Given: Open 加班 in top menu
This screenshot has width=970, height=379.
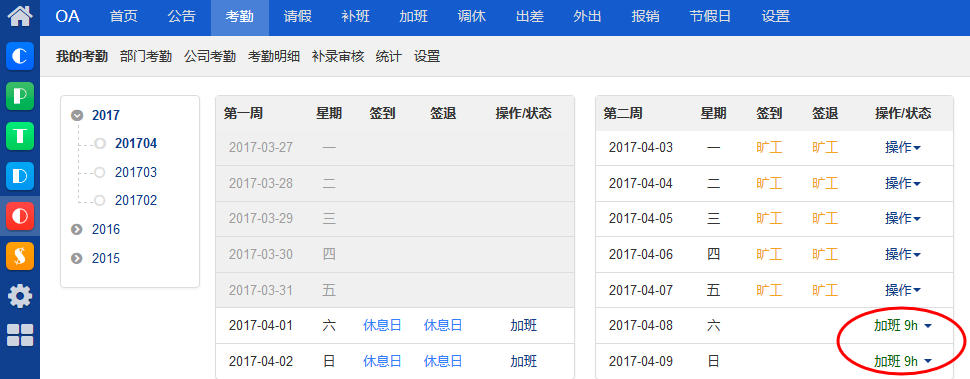Looking at the screenshot, I should (x=413, y=17).
